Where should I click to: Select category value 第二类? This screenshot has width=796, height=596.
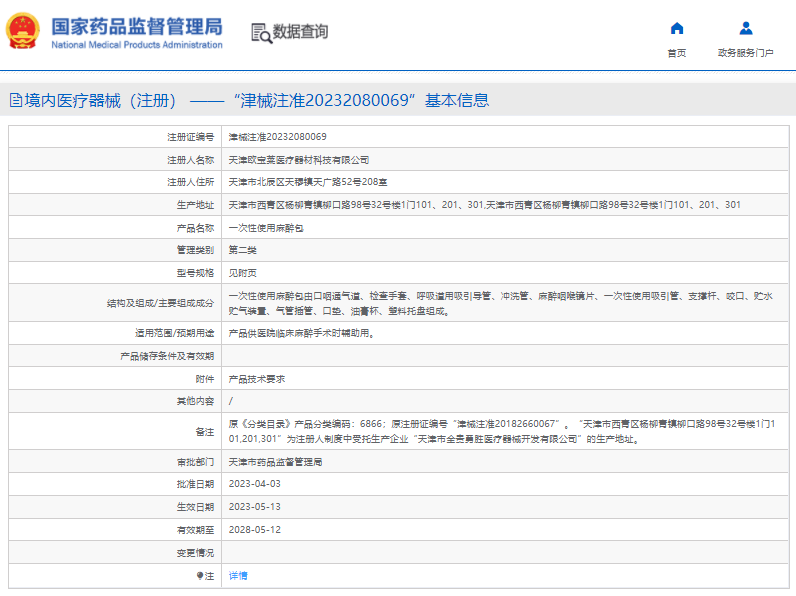[243, 250]
